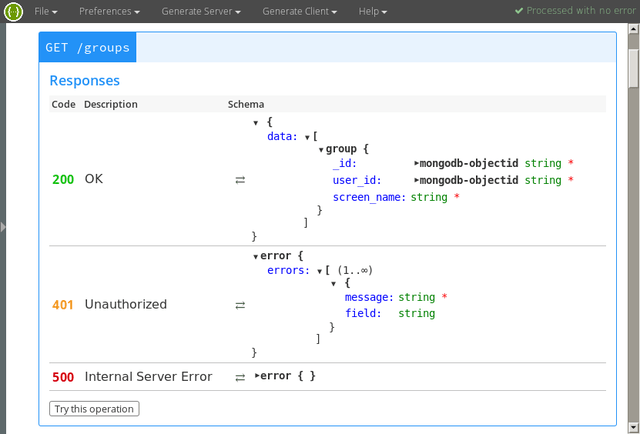Image resolution: width=640 pixels, height=434 pixels.
Task: Click the screen_name property label
Action: point(369,198)
